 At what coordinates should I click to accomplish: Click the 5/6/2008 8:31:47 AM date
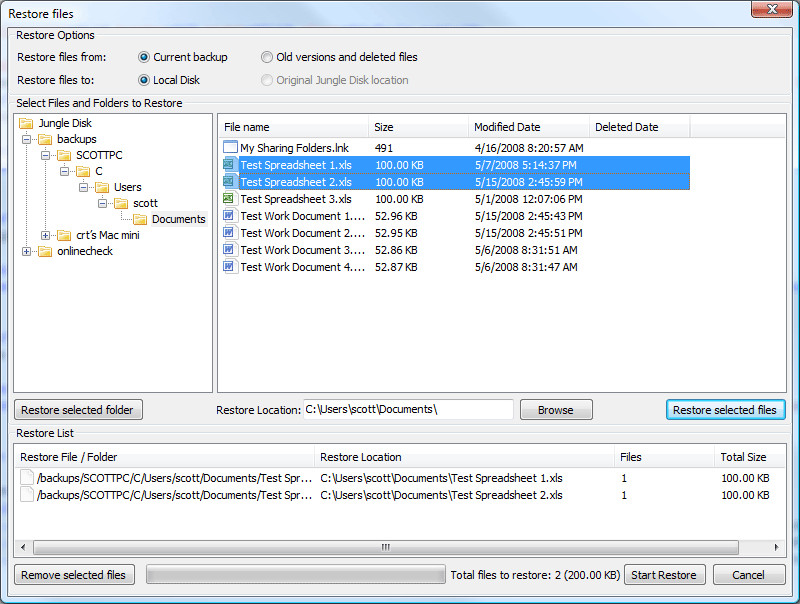[x=526, y=267]
